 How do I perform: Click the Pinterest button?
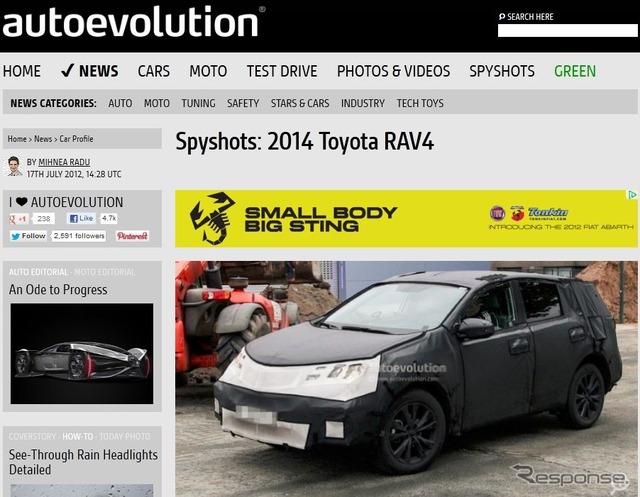132,236
